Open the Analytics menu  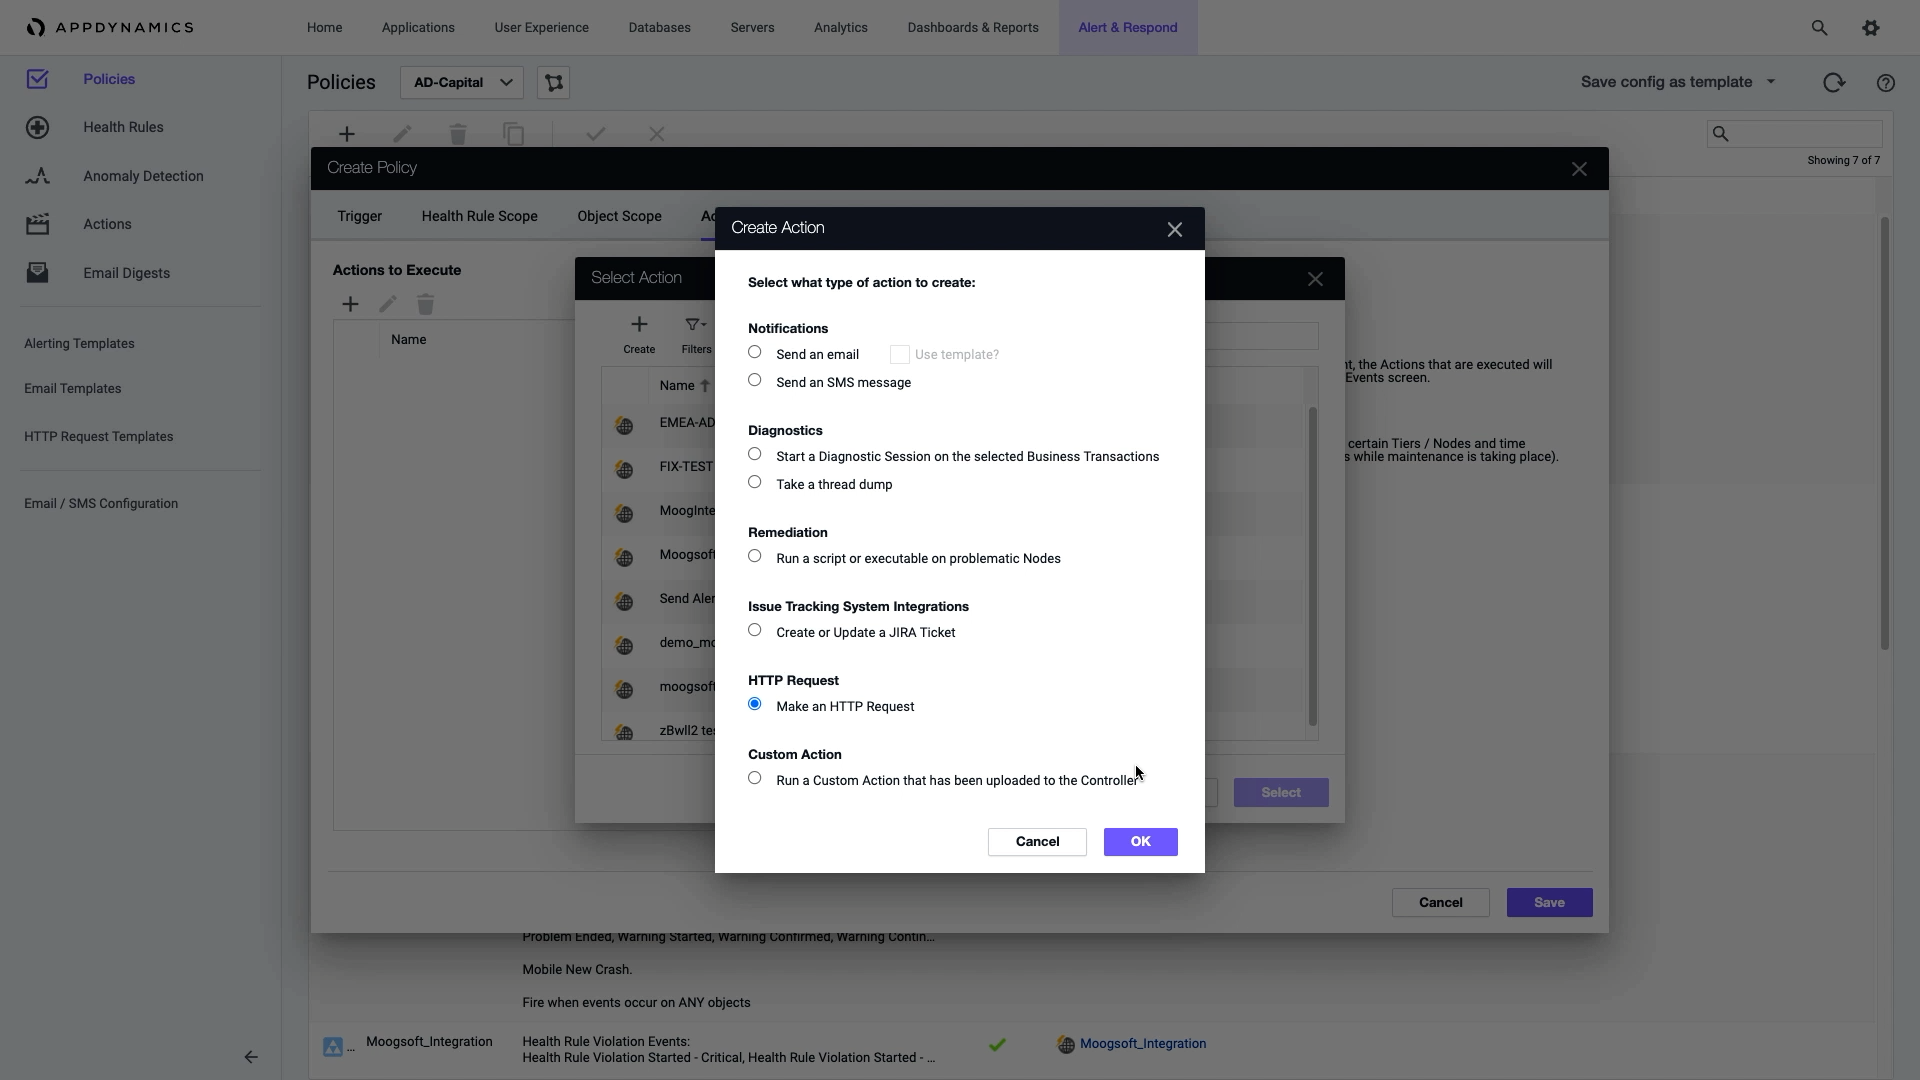pyautogui.click(x=840, y=28)
